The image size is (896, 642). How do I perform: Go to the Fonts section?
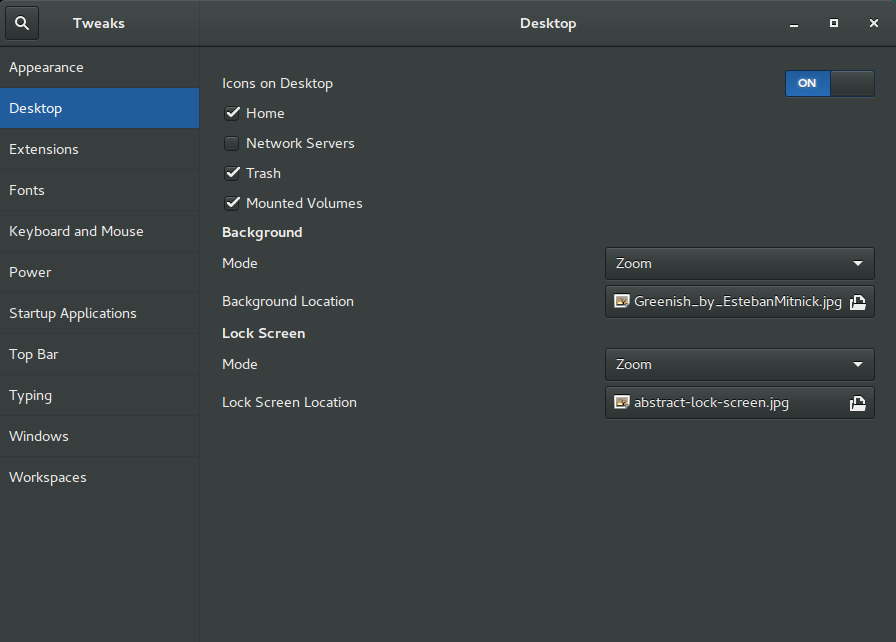point(99,190)
